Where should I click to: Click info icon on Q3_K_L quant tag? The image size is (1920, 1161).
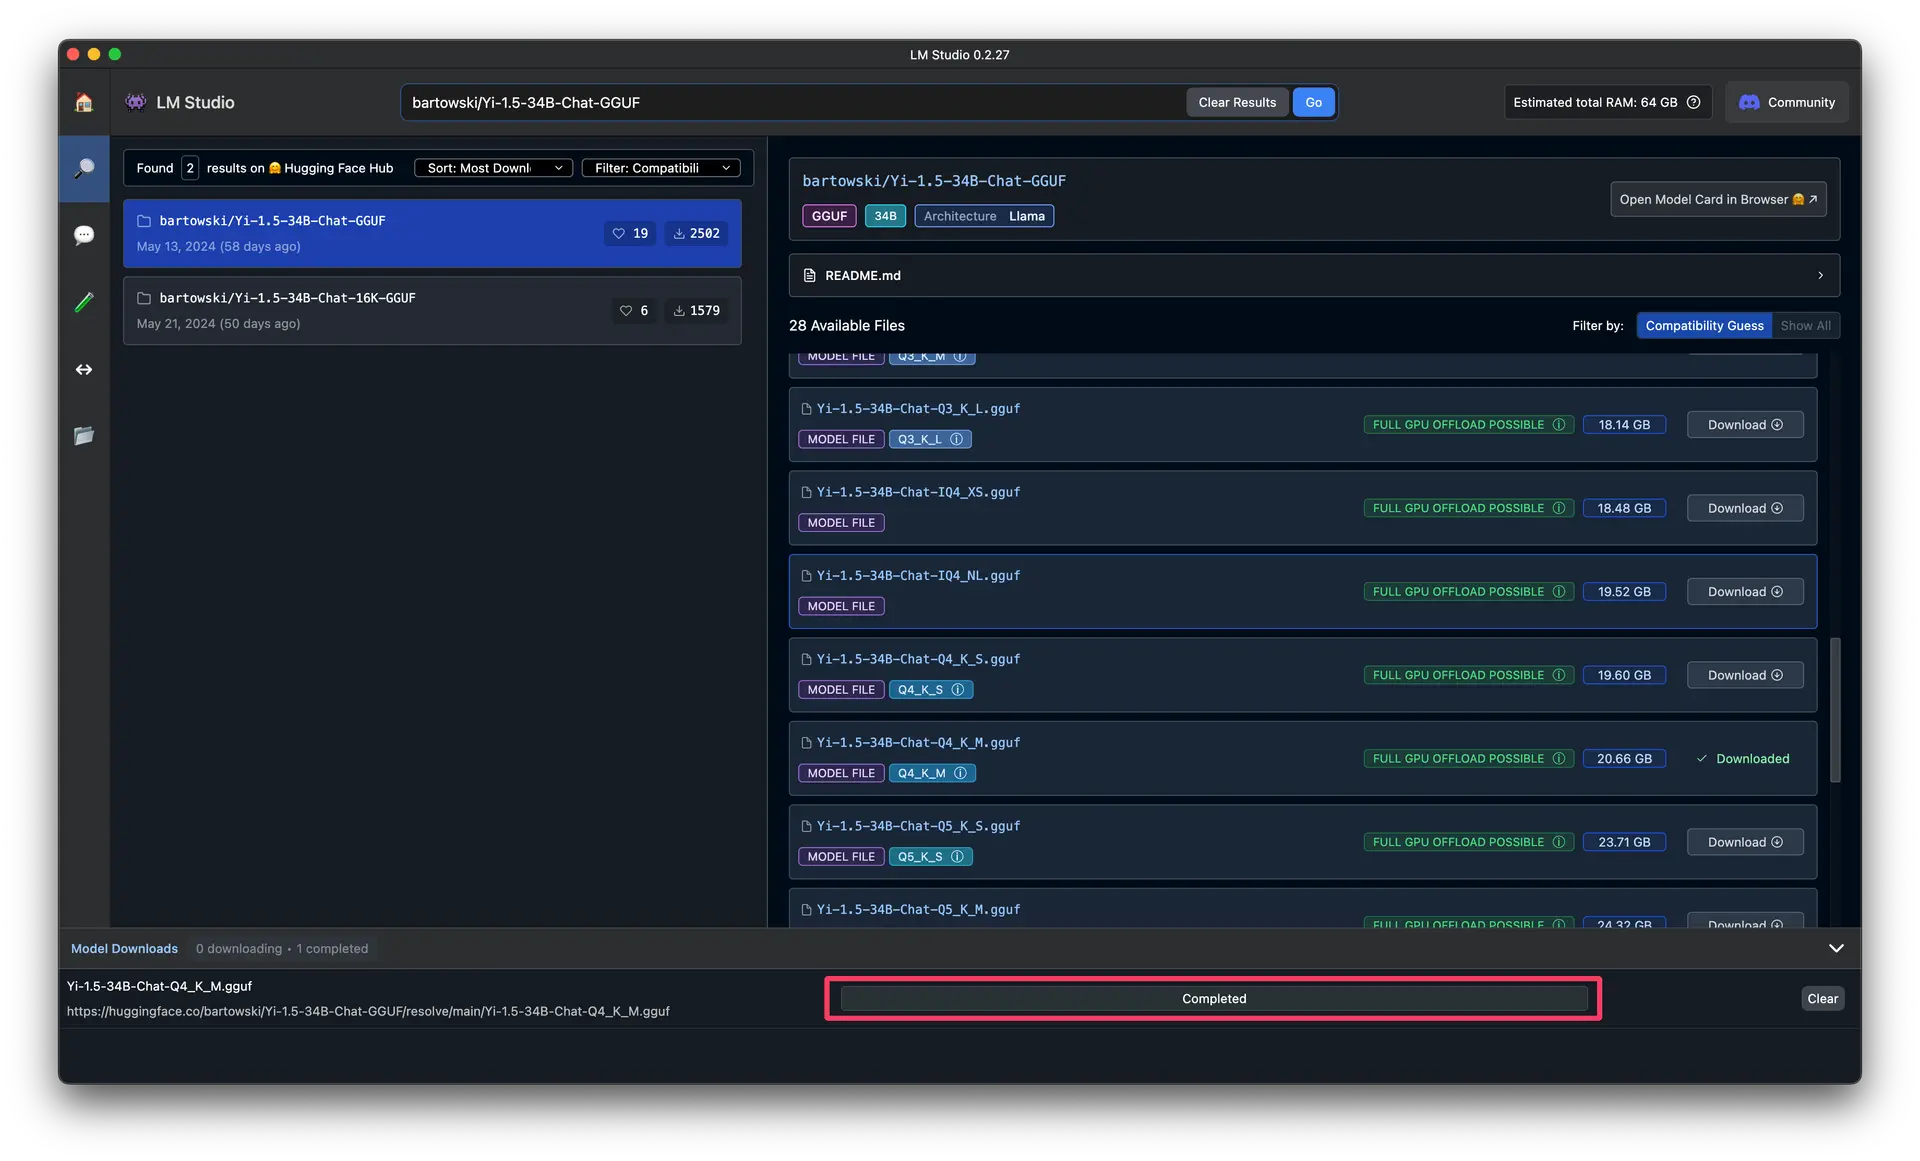[x=956, y=439]
